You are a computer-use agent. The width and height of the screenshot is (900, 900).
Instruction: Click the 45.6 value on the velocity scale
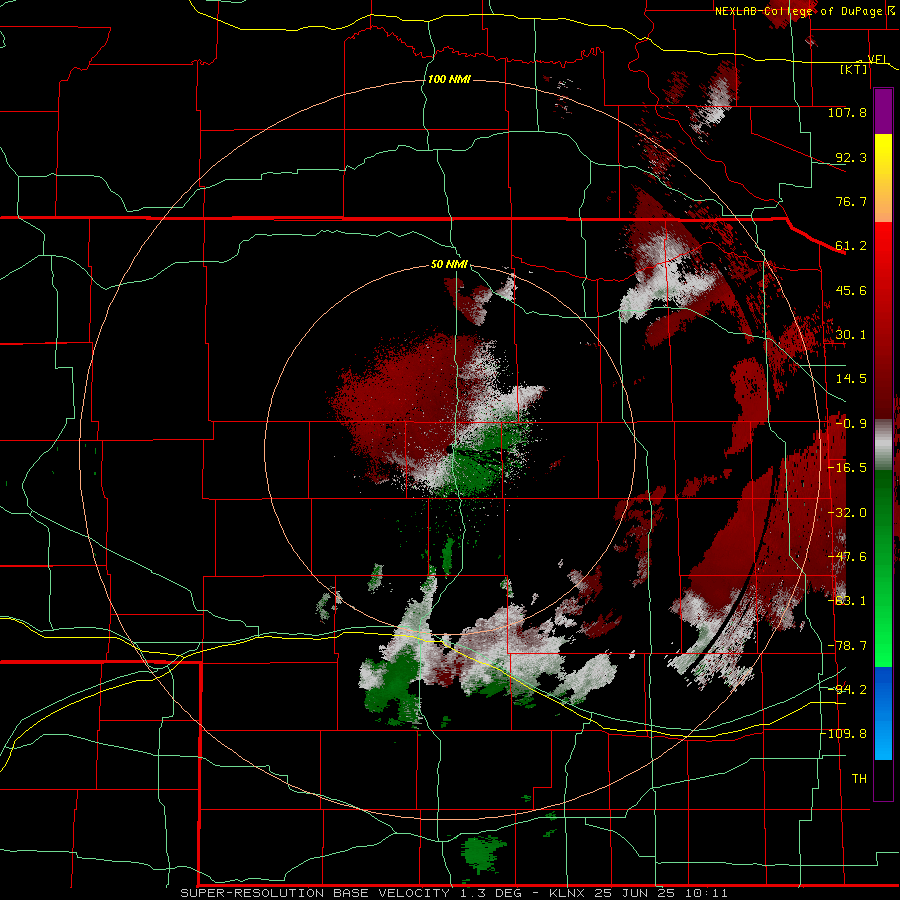[851, 290]
